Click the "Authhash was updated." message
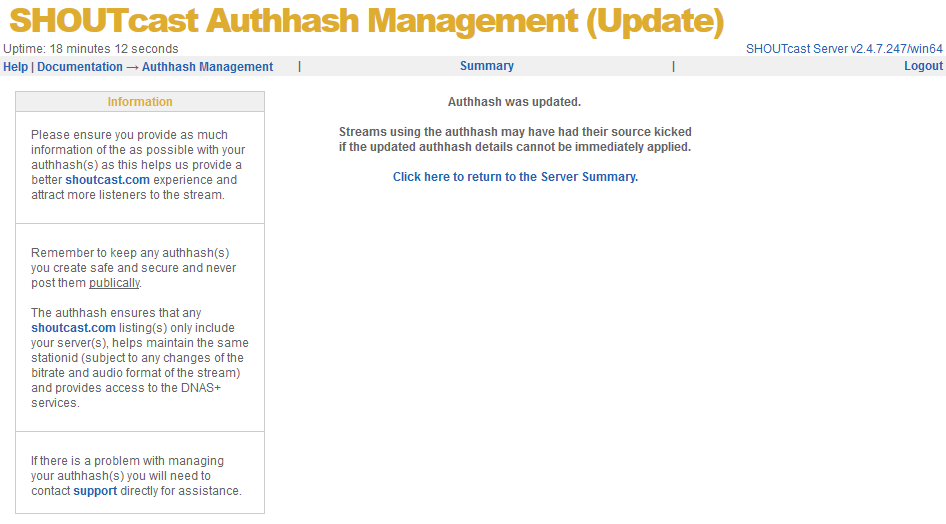Screen dimensions: 946x524 coord(514,102)
